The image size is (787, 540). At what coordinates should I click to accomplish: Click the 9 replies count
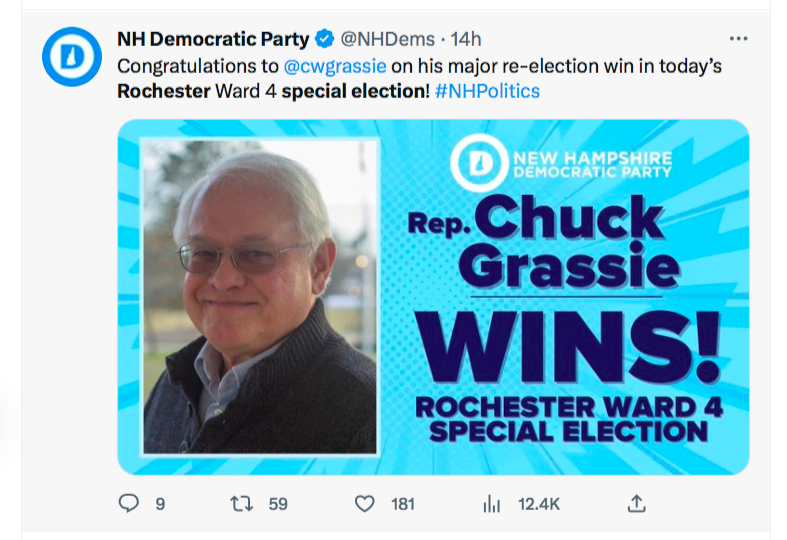pos(160,504)
